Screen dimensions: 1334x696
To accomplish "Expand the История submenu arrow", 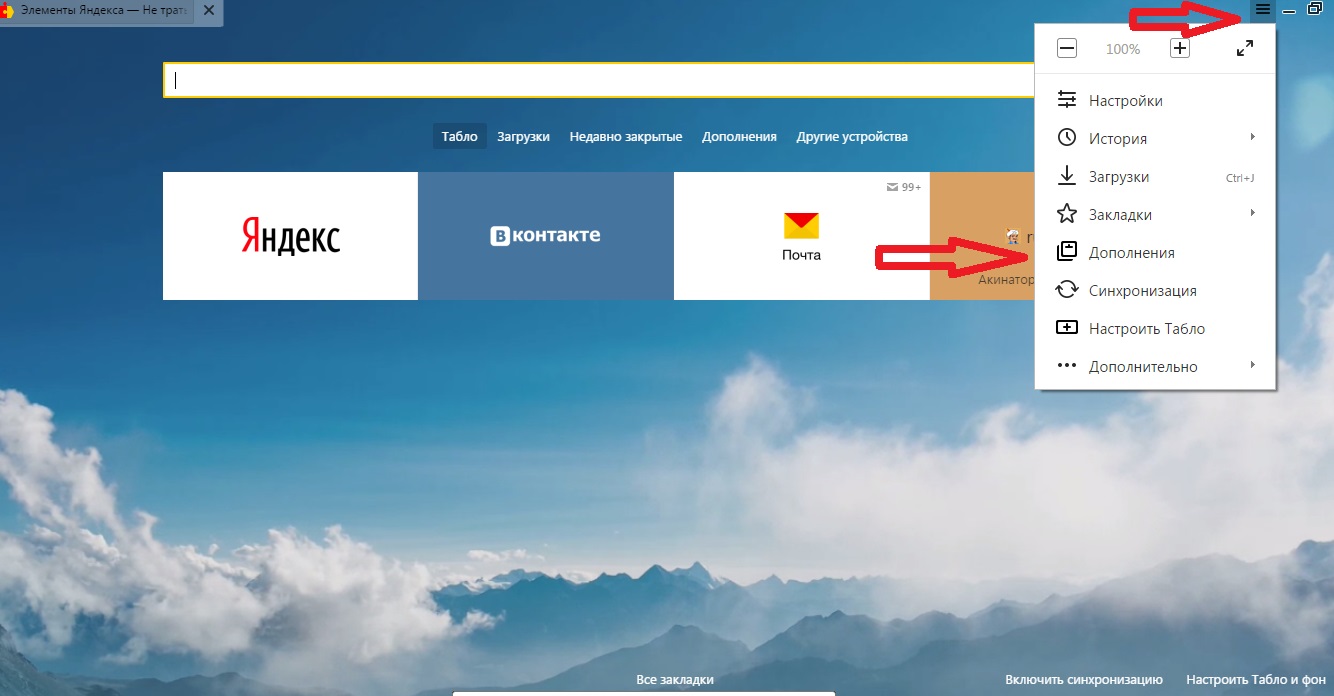I will [x=1253, y=137].
